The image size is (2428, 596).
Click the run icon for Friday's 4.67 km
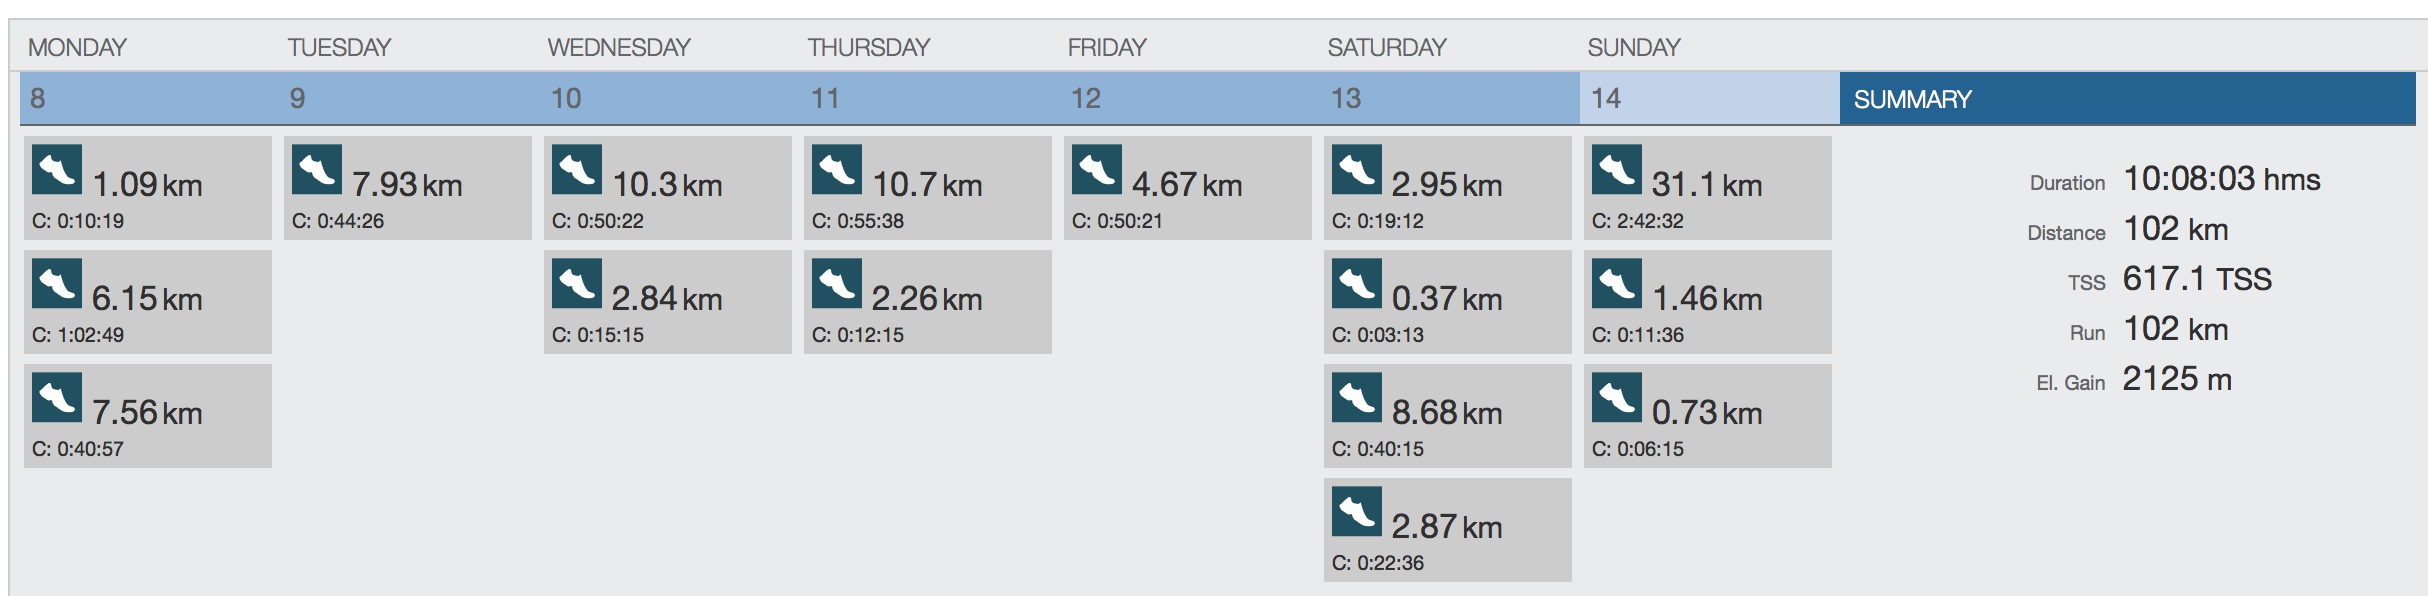(x=1097, y=170)
